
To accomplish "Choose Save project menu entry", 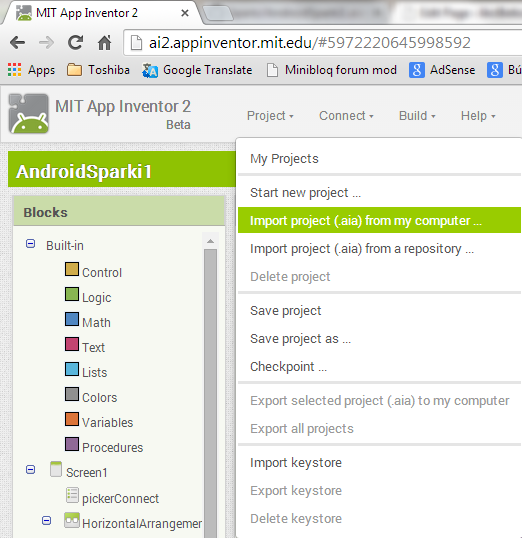I will pos(379,311).
